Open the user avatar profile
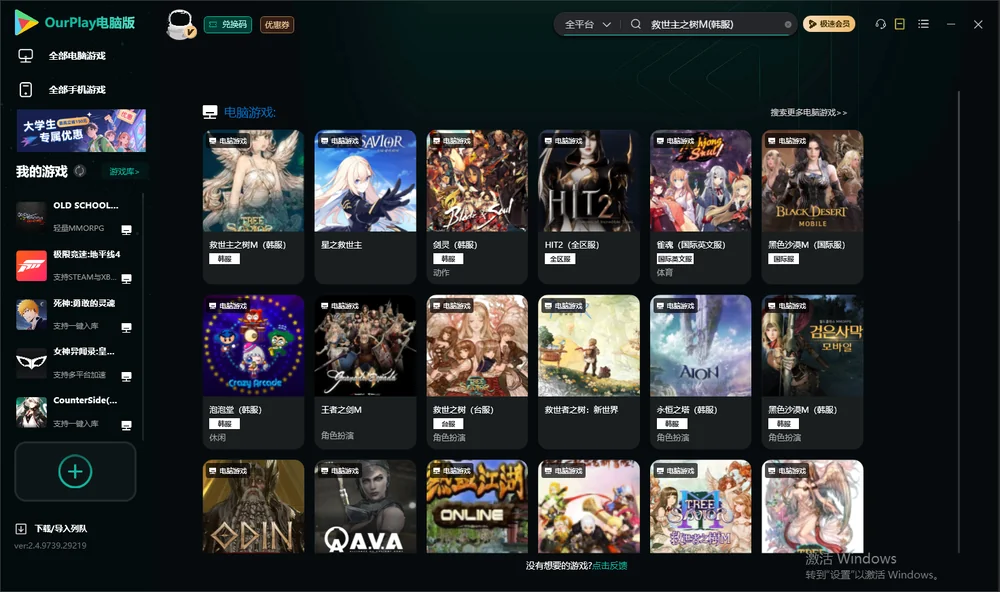 180,24
